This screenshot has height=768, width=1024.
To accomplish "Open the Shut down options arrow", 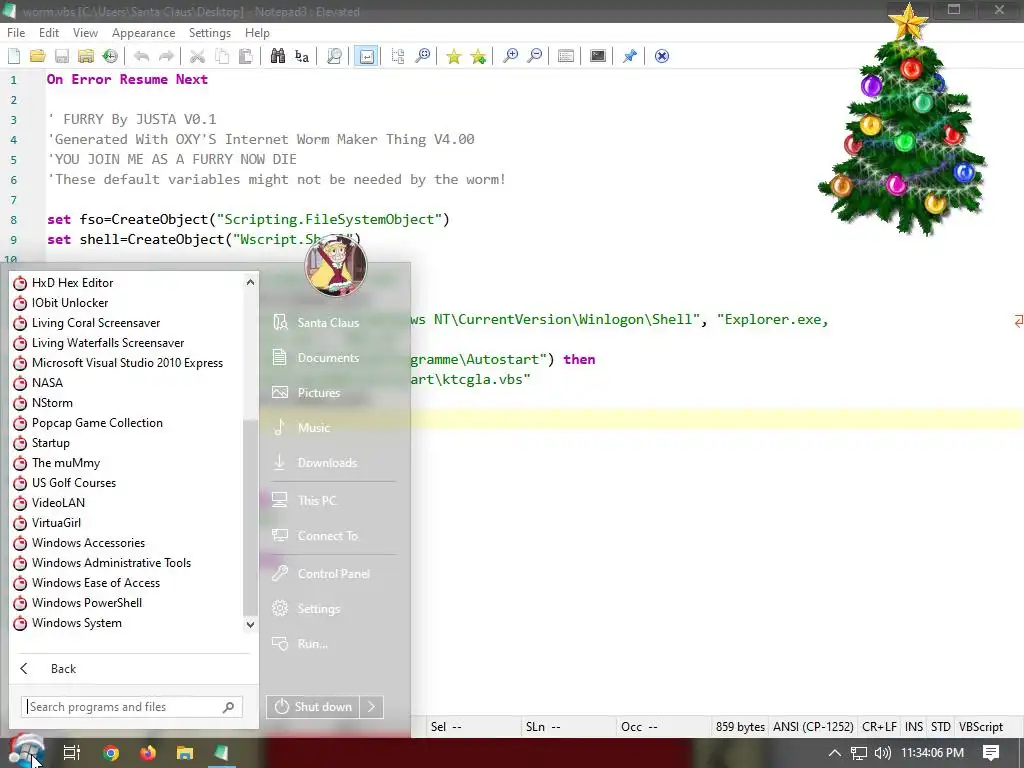I will [372, 707].
